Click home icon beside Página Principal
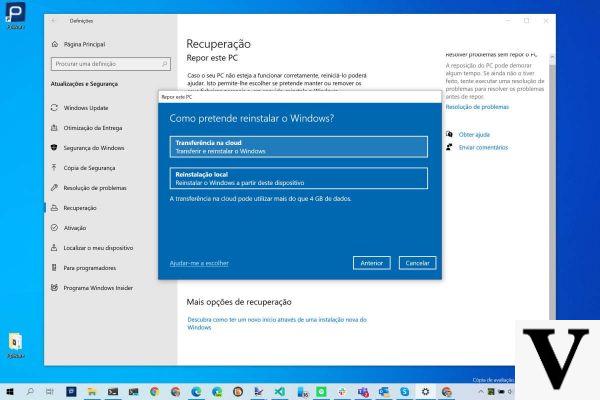The height and width of the screenshot is (400, 600). tap(55, 44)
